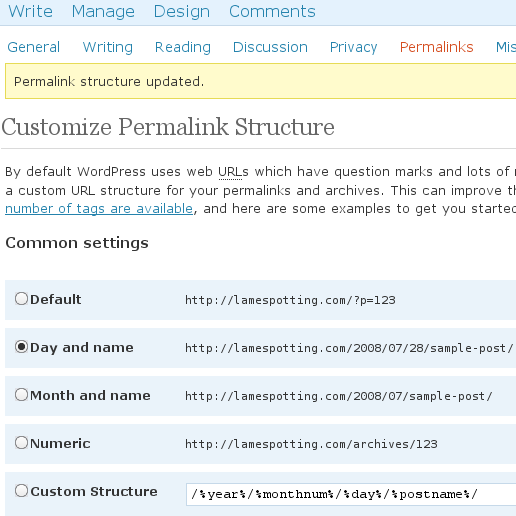The height and width of the screenshot is (516, 516).
Task: Open the Comments menu
Action: 272,11
